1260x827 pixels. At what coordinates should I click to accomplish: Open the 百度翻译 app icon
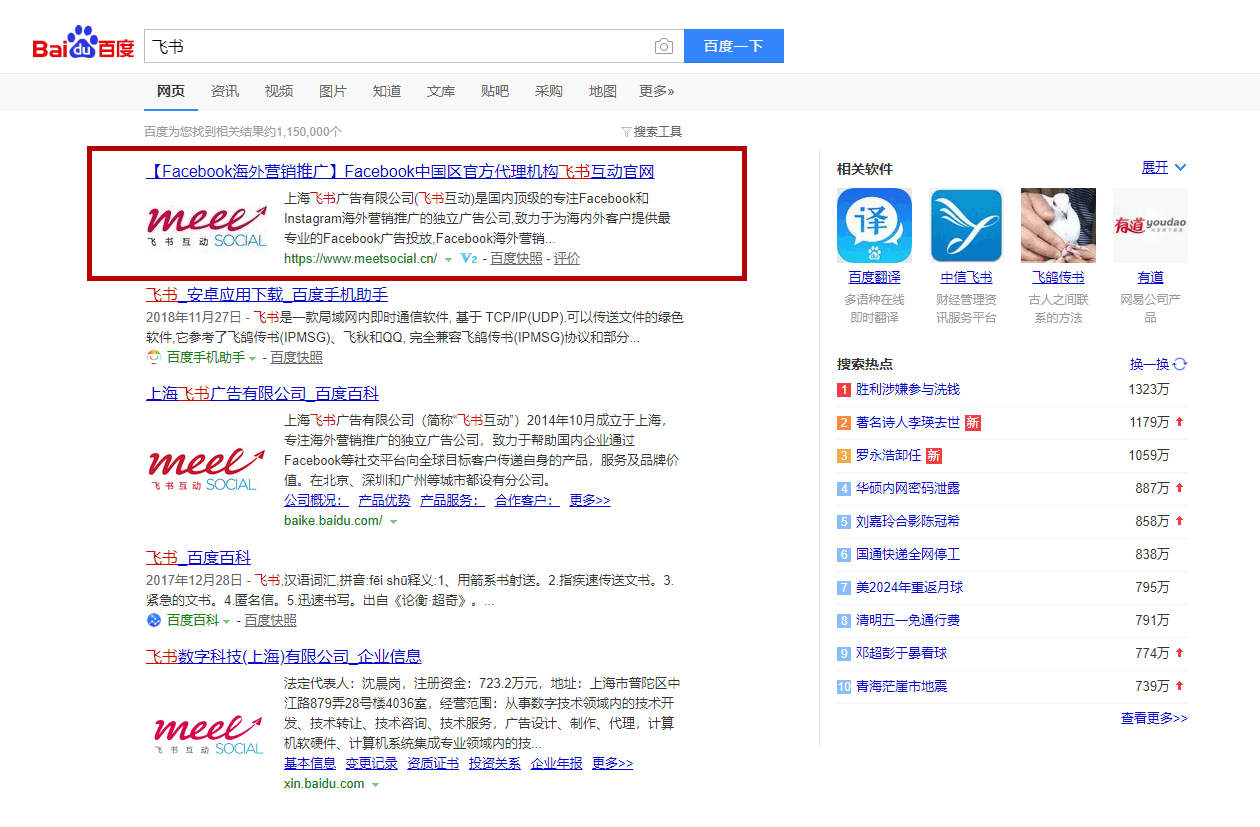(874, 225)
